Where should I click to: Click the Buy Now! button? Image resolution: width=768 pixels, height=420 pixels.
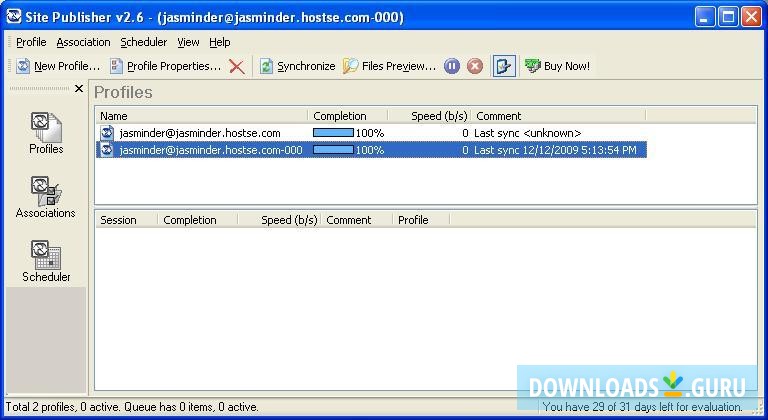(557, 66)
